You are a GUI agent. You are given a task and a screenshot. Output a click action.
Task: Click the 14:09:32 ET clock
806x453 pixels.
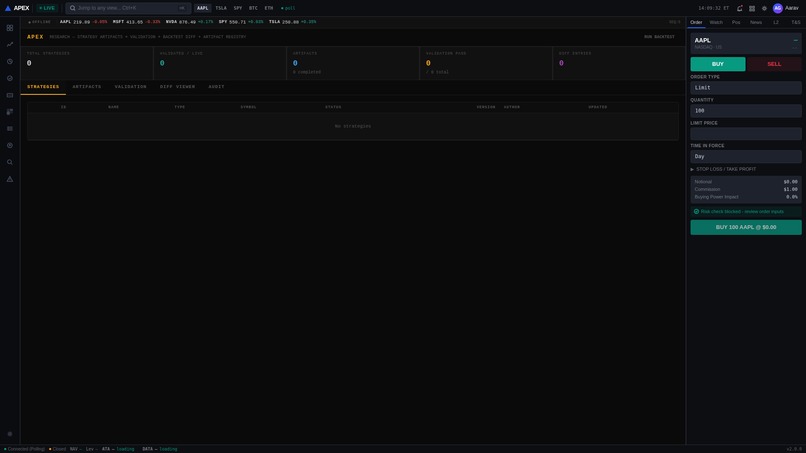point(713,8)
